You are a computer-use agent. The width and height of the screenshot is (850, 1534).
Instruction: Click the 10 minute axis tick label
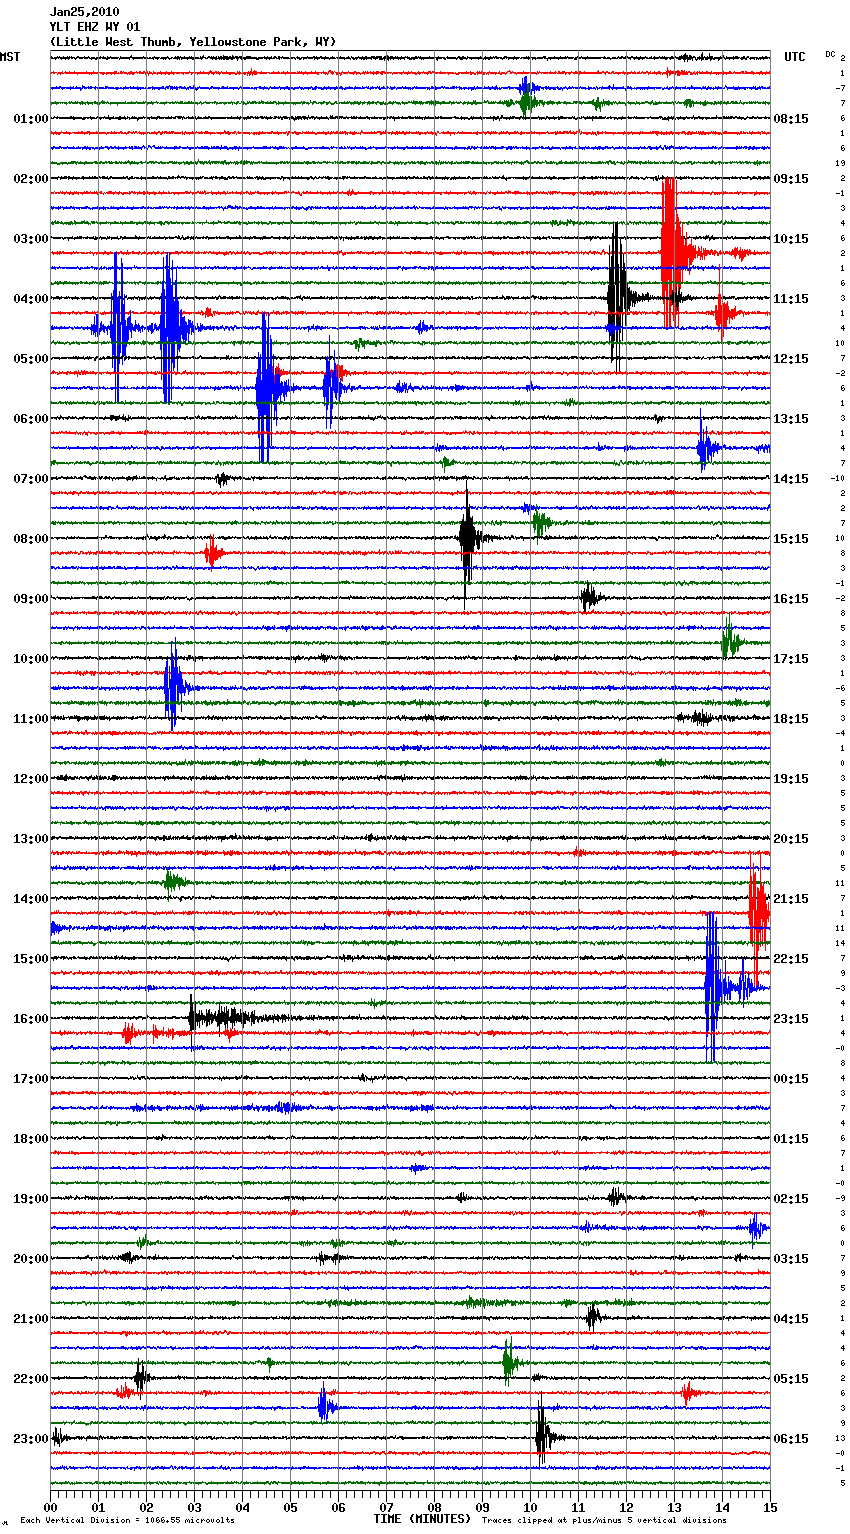click(530, 1506)
